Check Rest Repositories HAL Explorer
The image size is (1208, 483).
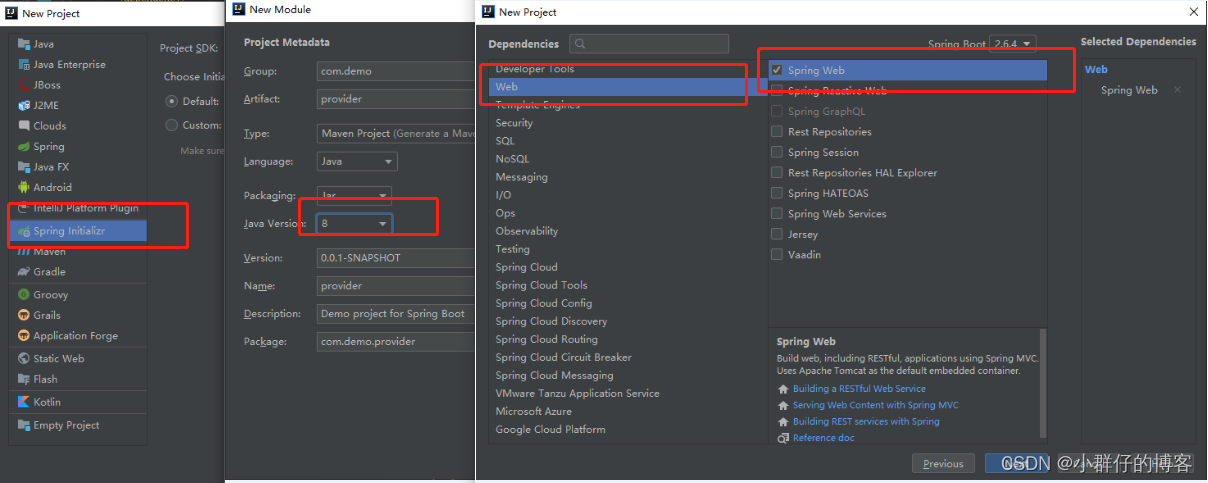click(x=777, y=173)
